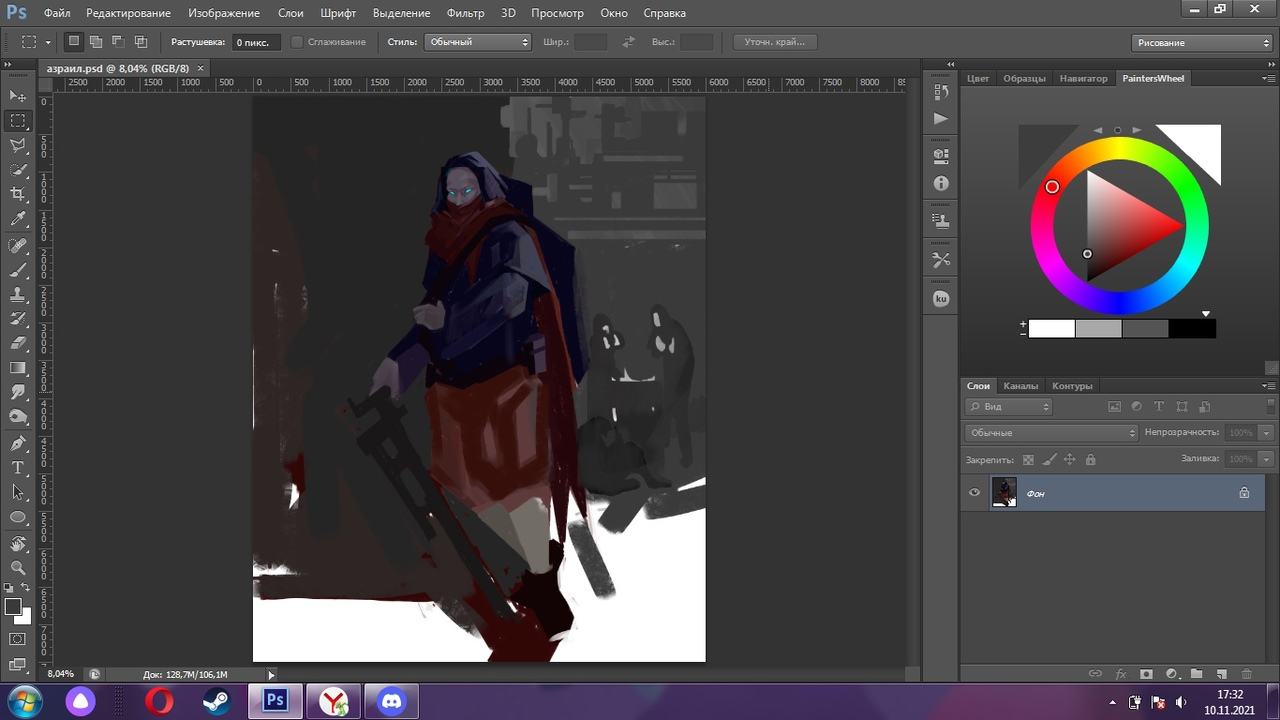Image resolution: width=1280 pixels, height=720 pixels.
Task: Click the add layer style fx icon
Action: click(1121, 674)
